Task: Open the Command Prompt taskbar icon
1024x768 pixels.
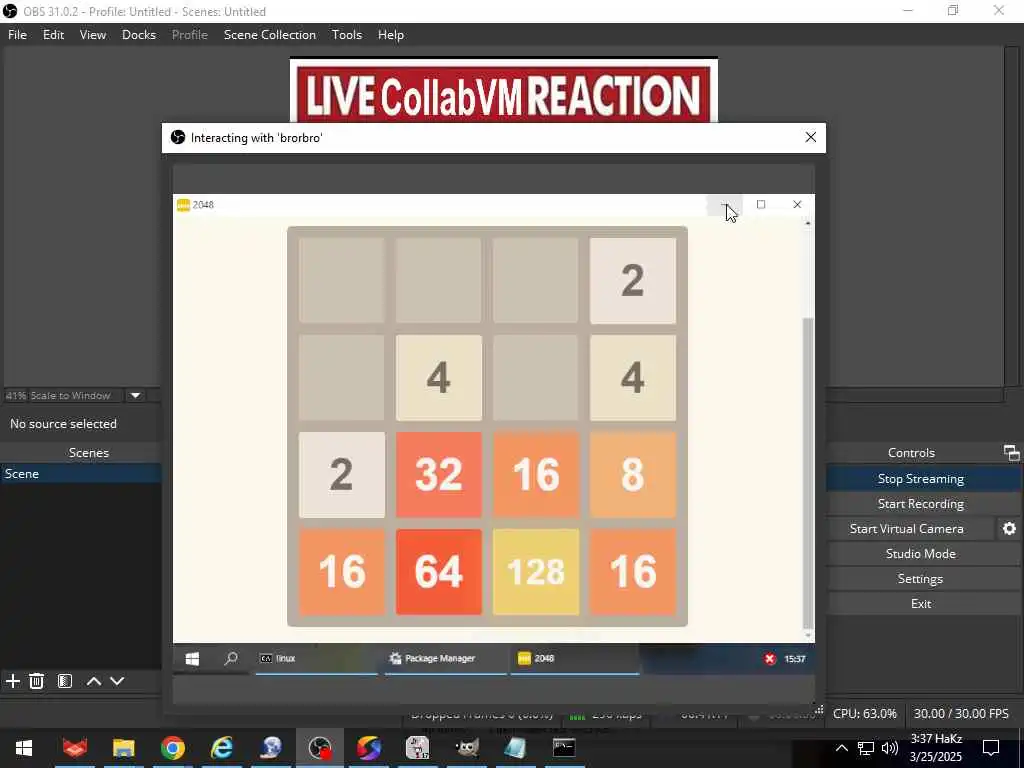Action: [564, 748]
